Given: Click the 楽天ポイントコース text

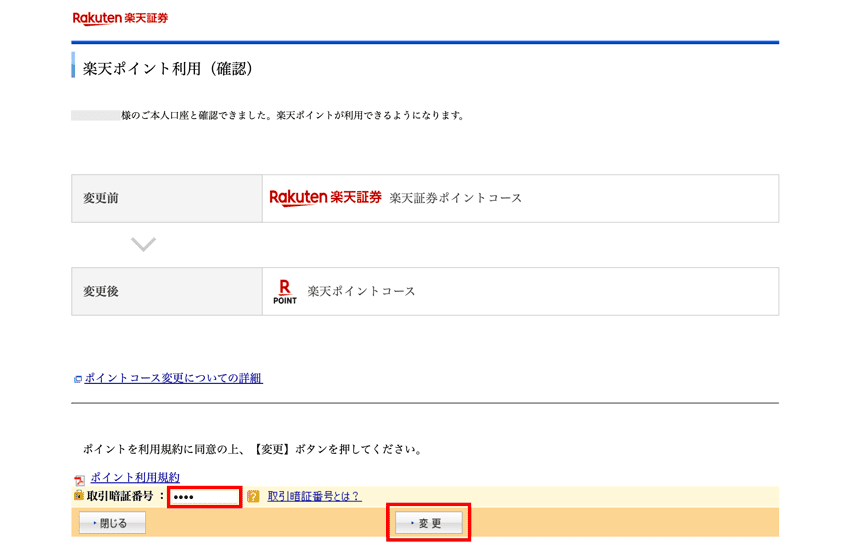Looking at the screenshot, I should [362, 292].
